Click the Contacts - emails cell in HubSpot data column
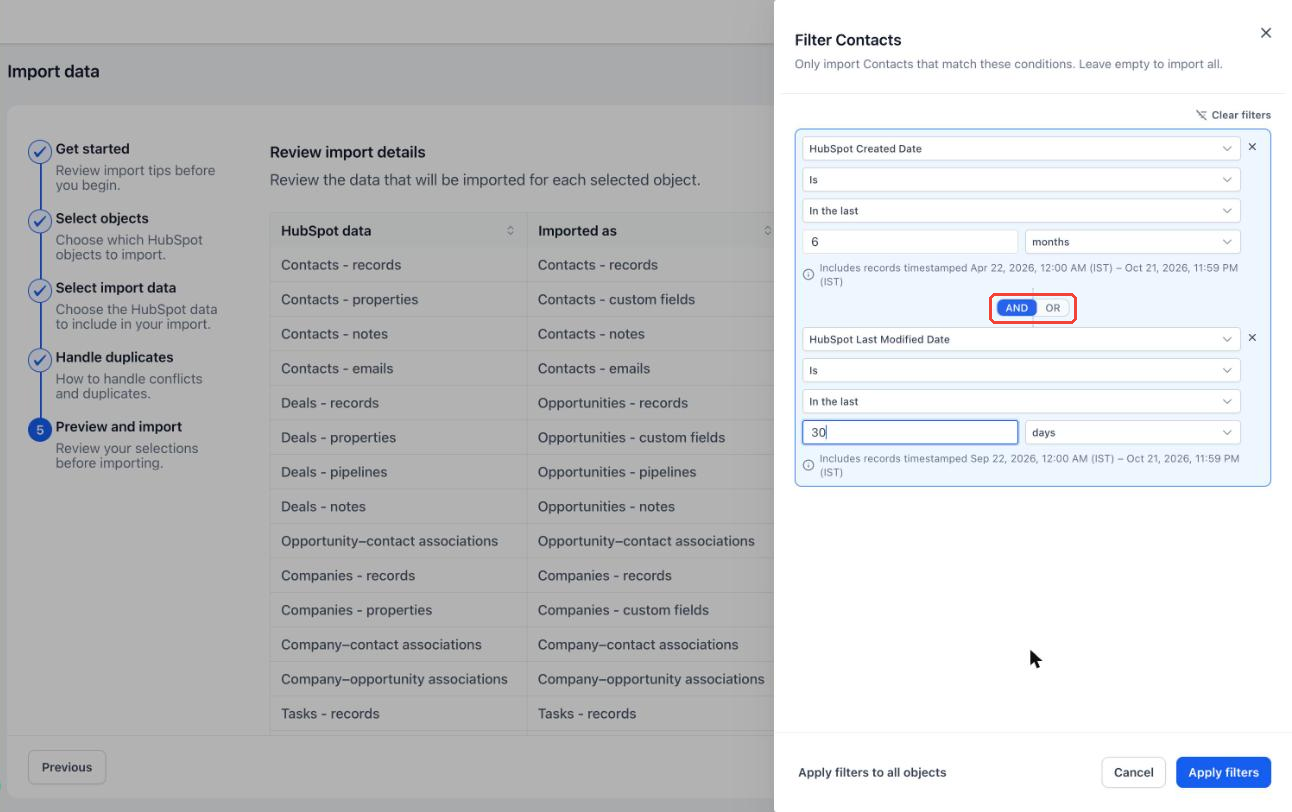 (x=398, y=368)
